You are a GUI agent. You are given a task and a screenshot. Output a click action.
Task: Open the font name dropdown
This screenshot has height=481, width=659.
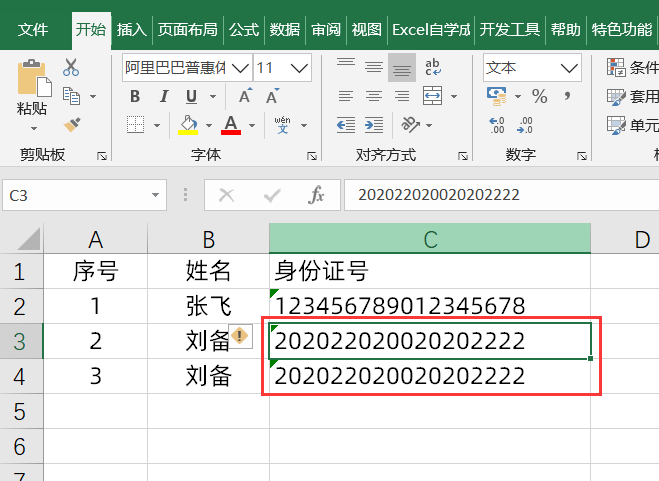coord(239,69)
